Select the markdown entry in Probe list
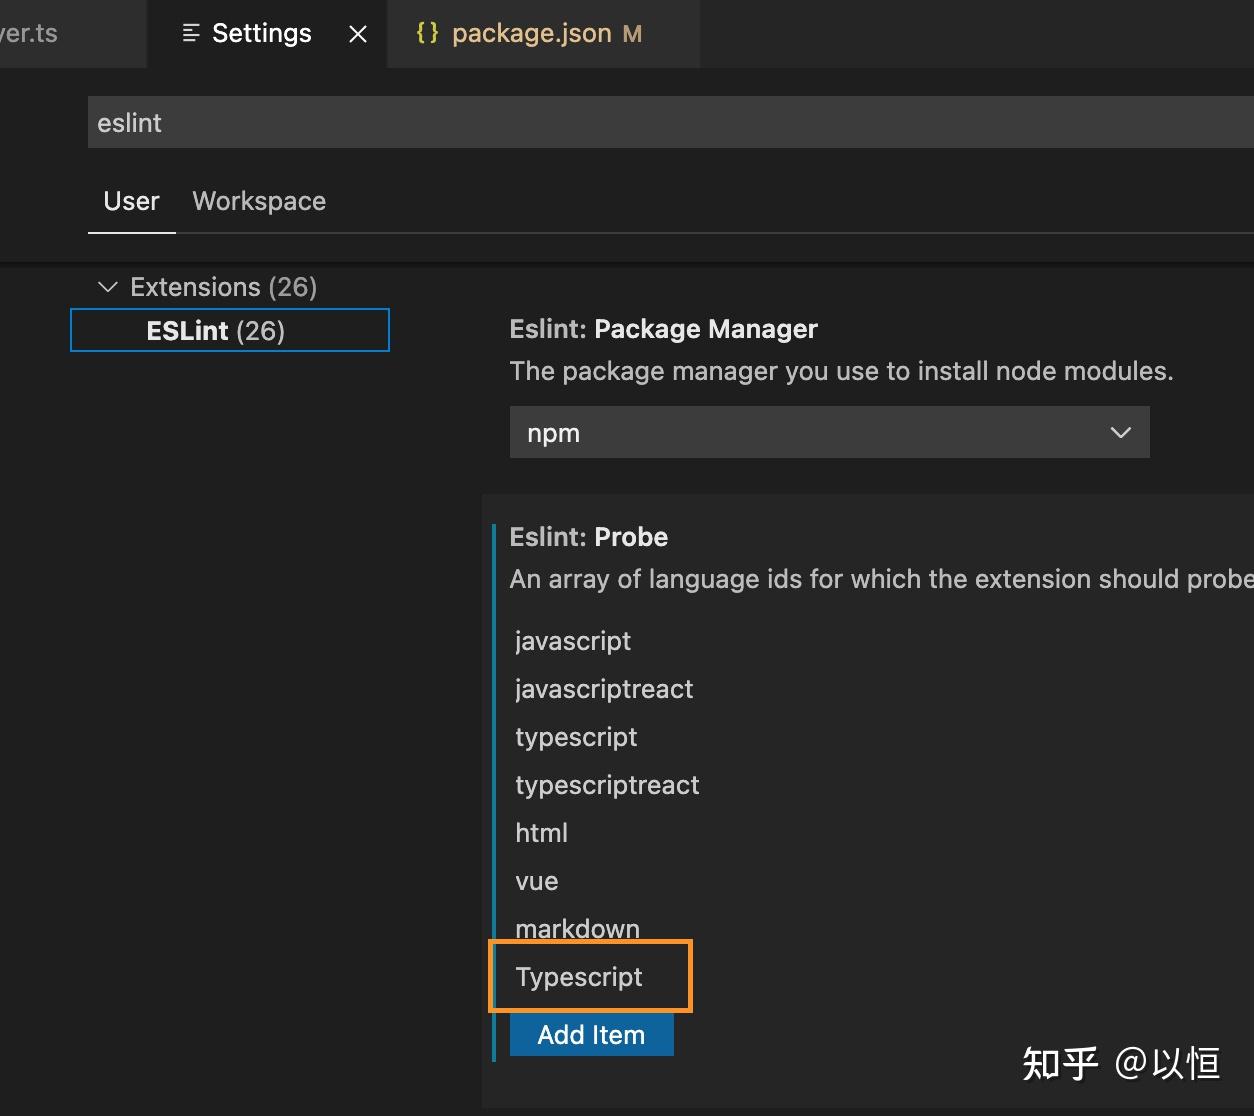1254x1116 pixels. [x=577, y=928]
